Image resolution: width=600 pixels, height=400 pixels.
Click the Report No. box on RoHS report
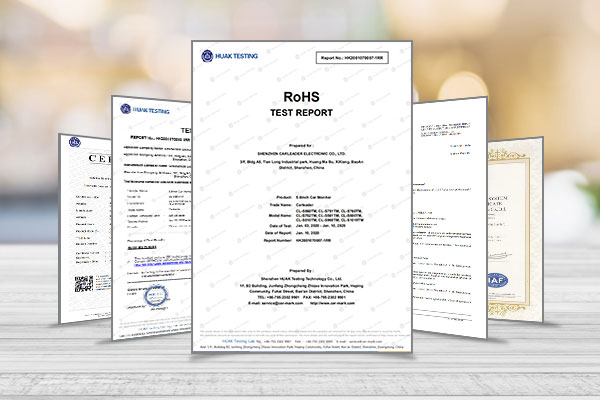pyautogui.click(x=352, y=58)
